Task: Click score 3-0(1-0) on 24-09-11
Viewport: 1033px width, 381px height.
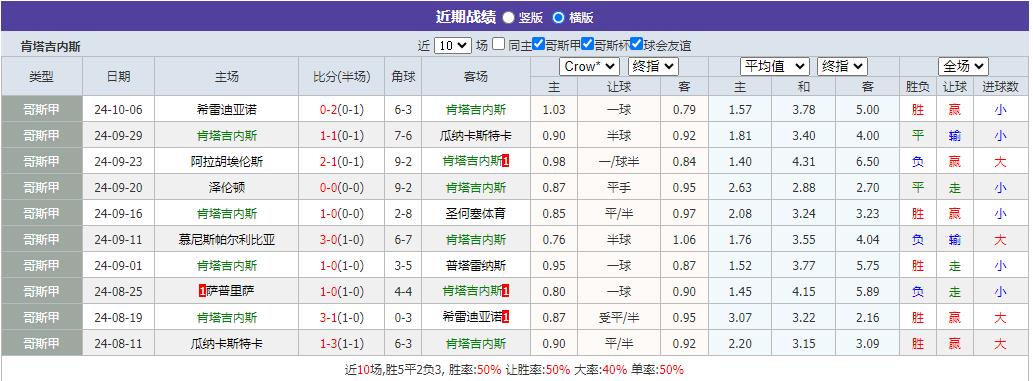Action: [341, 239]
